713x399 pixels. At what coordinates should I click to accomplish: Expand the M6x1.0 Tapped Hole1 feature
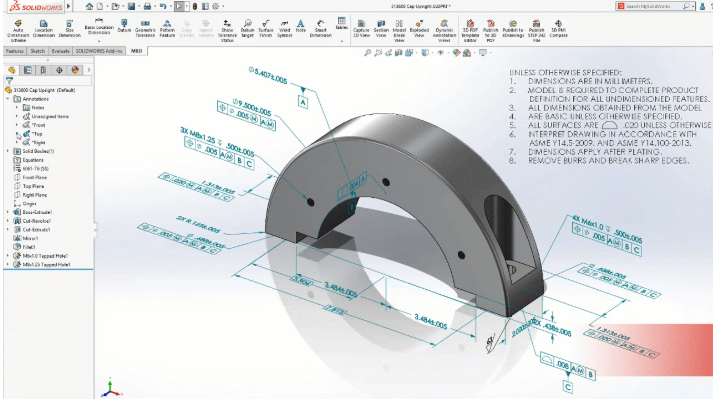(x=8, y=256)
